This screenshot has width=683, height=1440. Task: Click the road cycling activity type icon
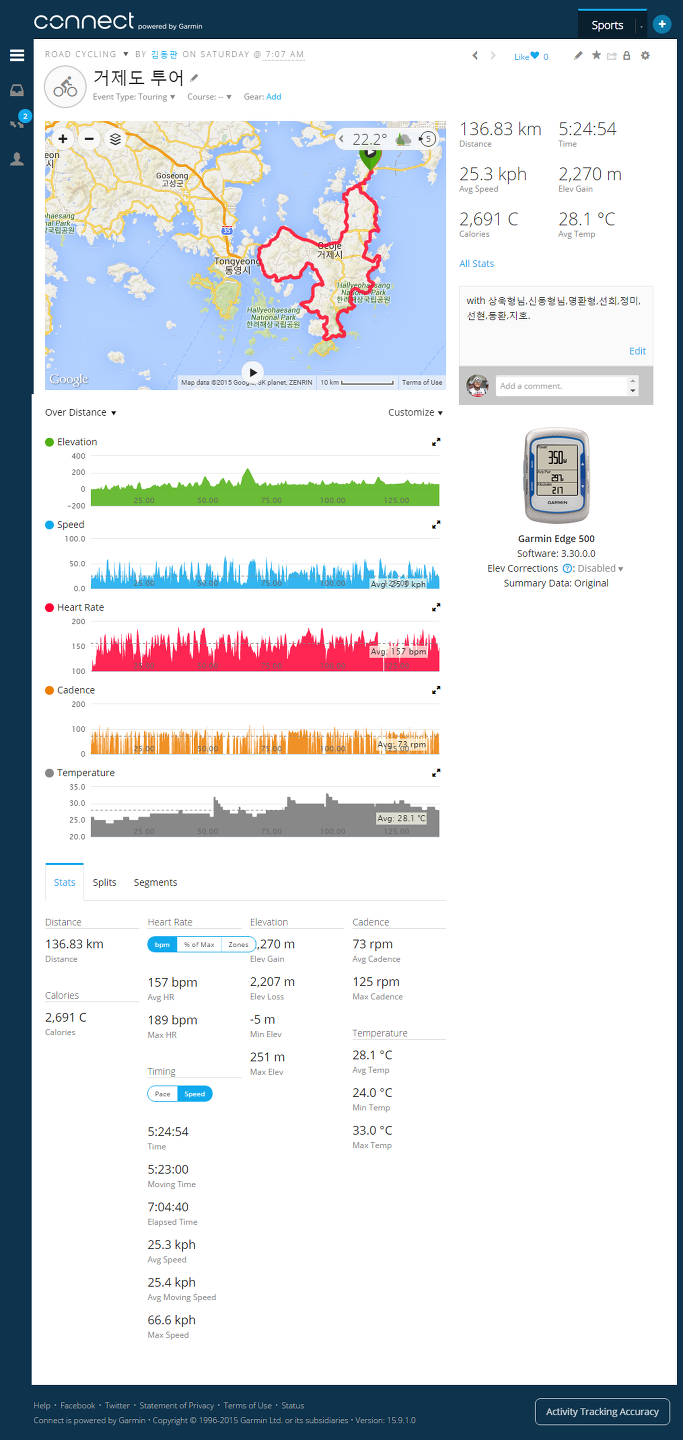coord(65,87)
